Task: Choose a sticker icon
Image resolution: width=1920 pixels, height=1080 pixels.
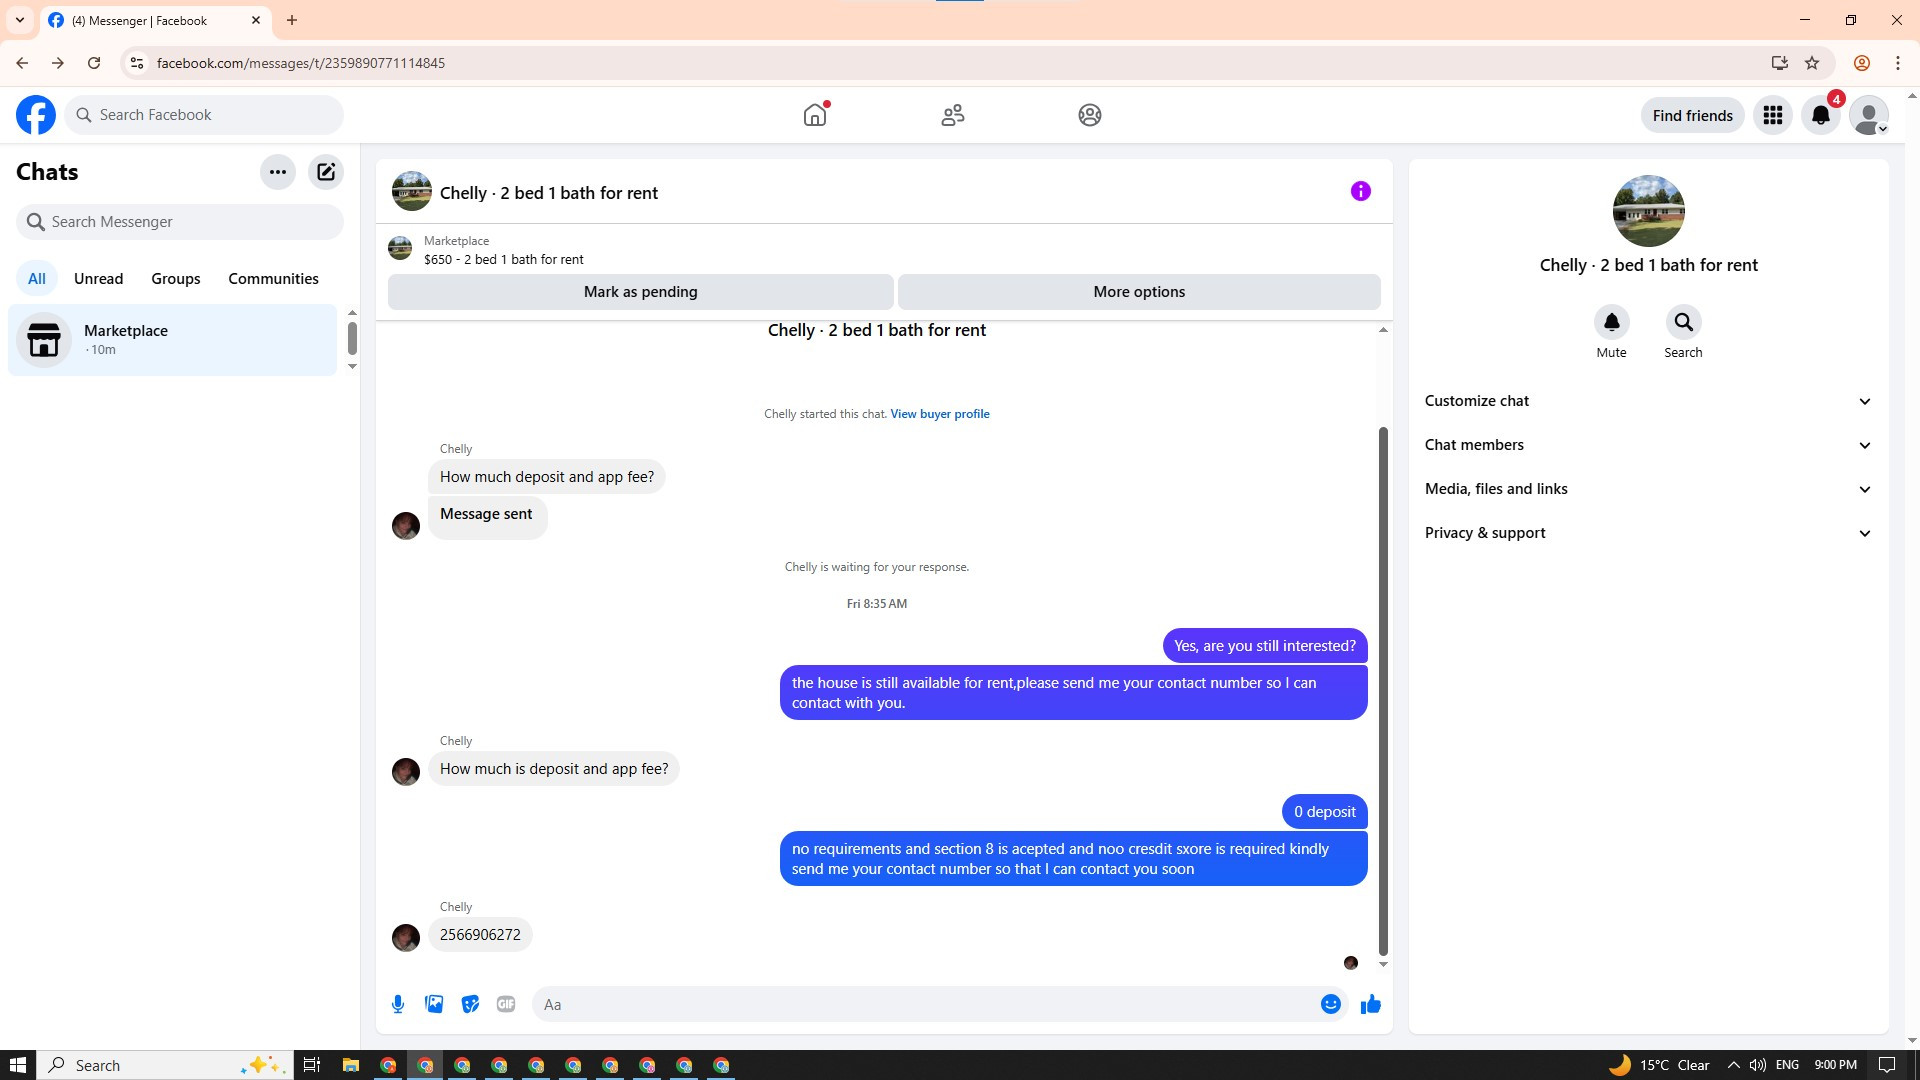Action: [x=470, y=1004]
